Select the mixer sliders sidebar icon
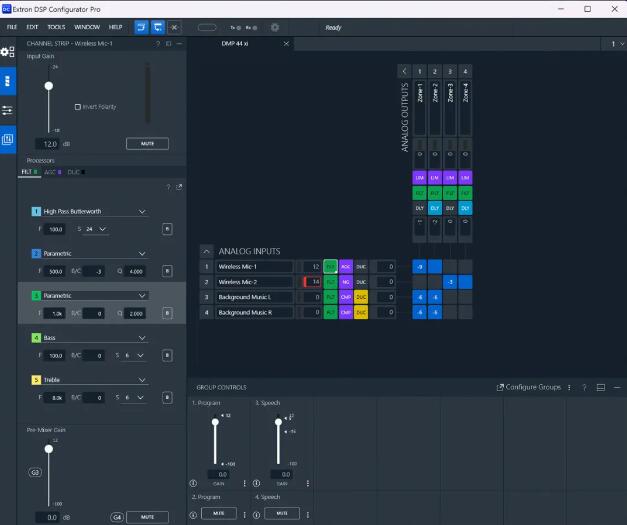This screenshot has width=627, height=525. 8,110
